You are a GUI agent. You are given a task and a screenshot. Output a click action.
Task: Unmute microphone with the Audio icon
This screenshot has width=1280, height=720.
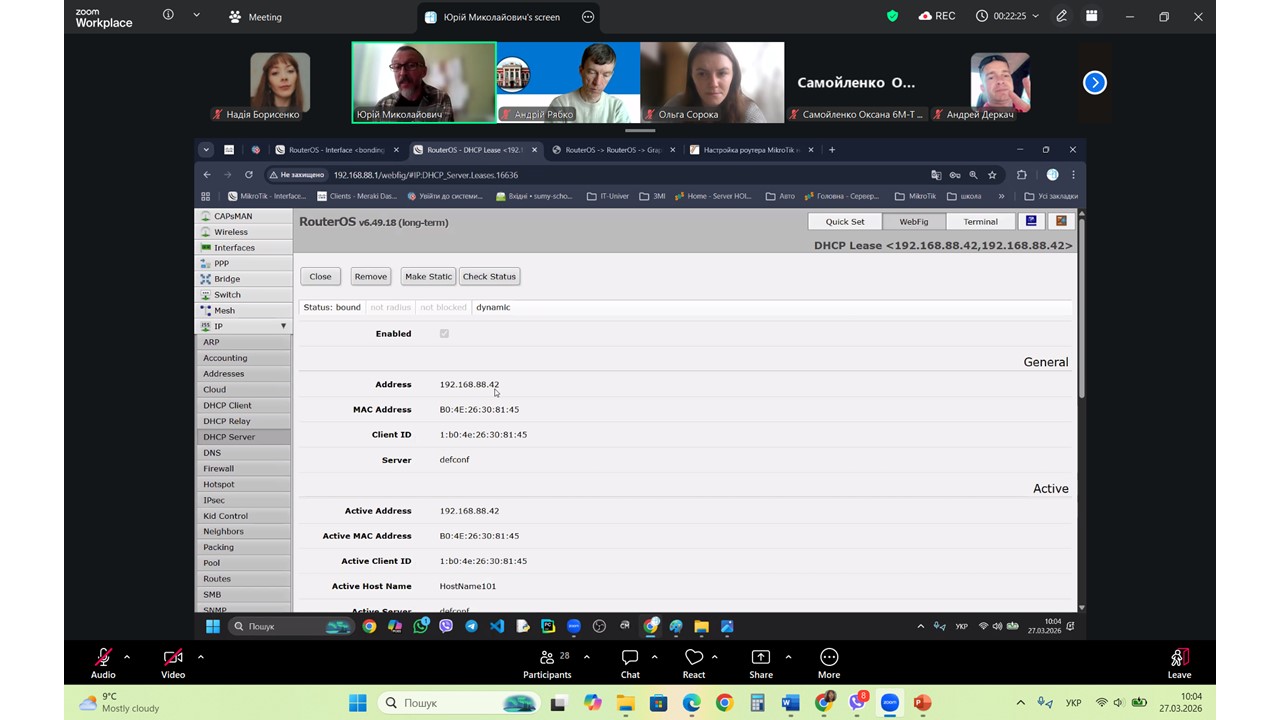103,658
